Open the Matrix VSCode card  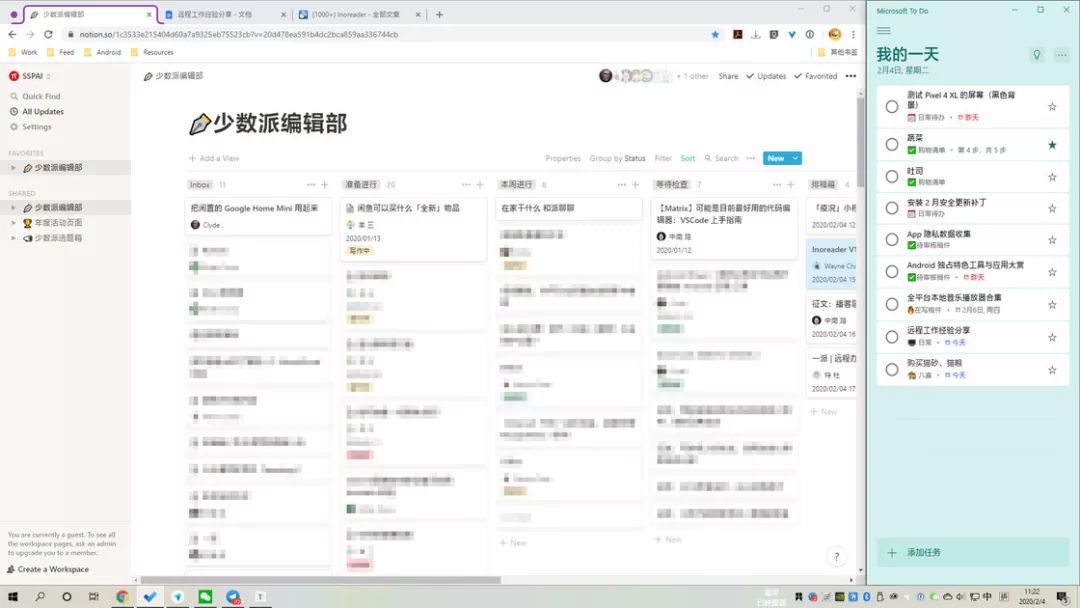click(x=724, y=229)
